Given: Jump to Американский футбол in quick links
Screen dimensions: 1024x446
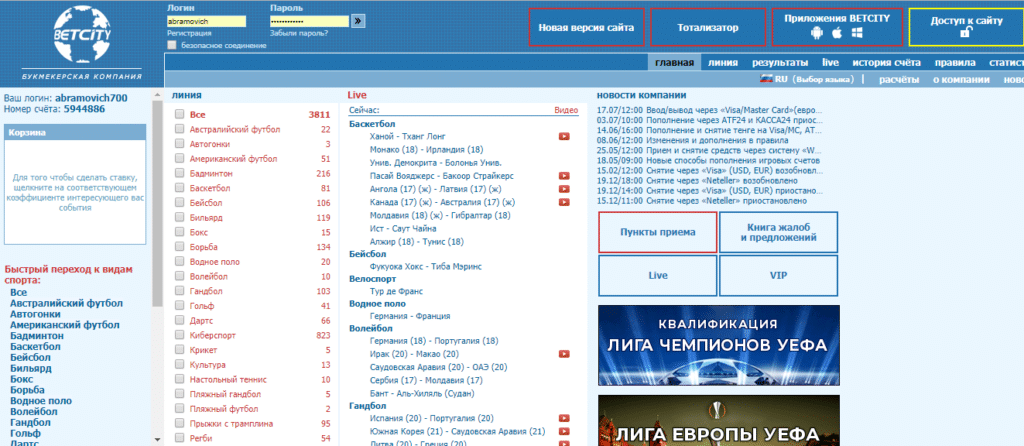Looking at the screenshot, I should point(65,325).
